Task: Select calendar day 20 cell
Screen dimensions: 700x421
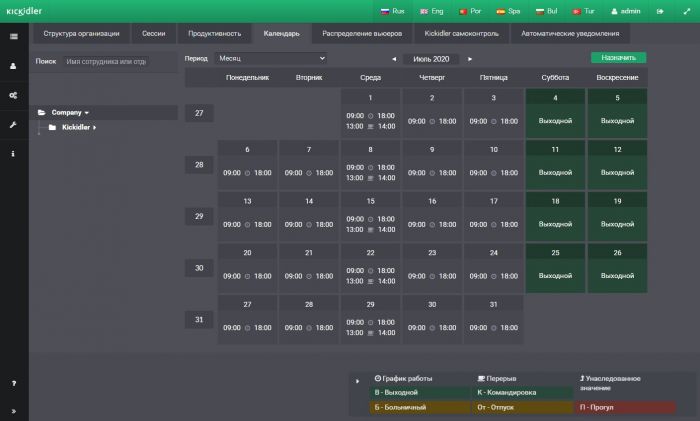Action: pos(247,268)
